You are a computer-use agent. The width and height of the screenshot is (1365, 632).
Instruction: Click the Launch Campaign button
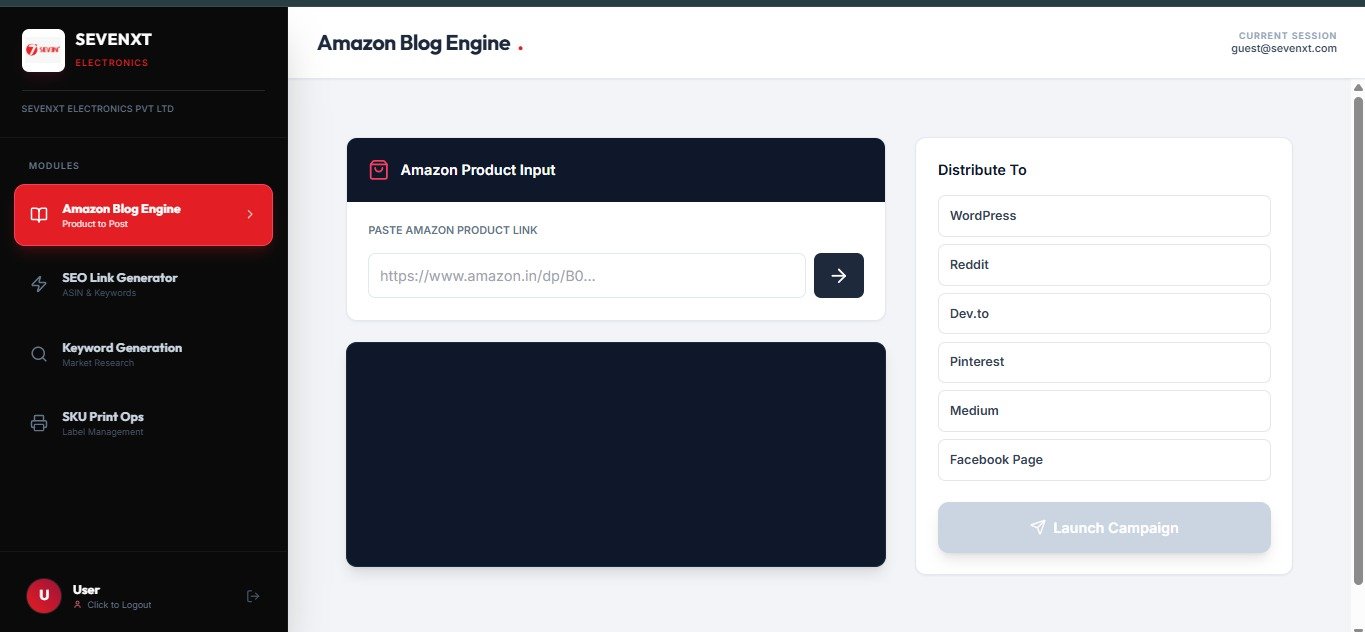1104,527
